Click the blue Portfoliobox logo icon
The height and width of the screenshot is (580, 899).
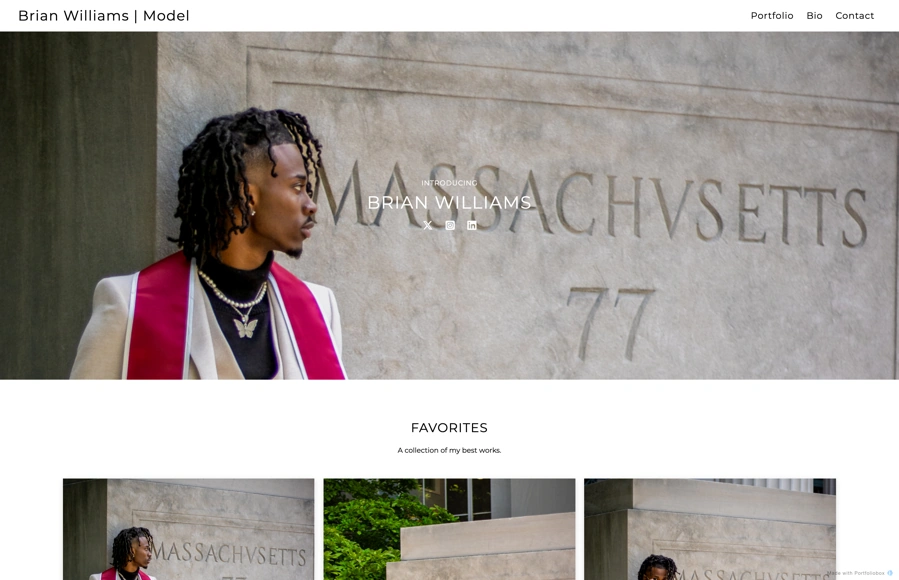click(890, 573)
